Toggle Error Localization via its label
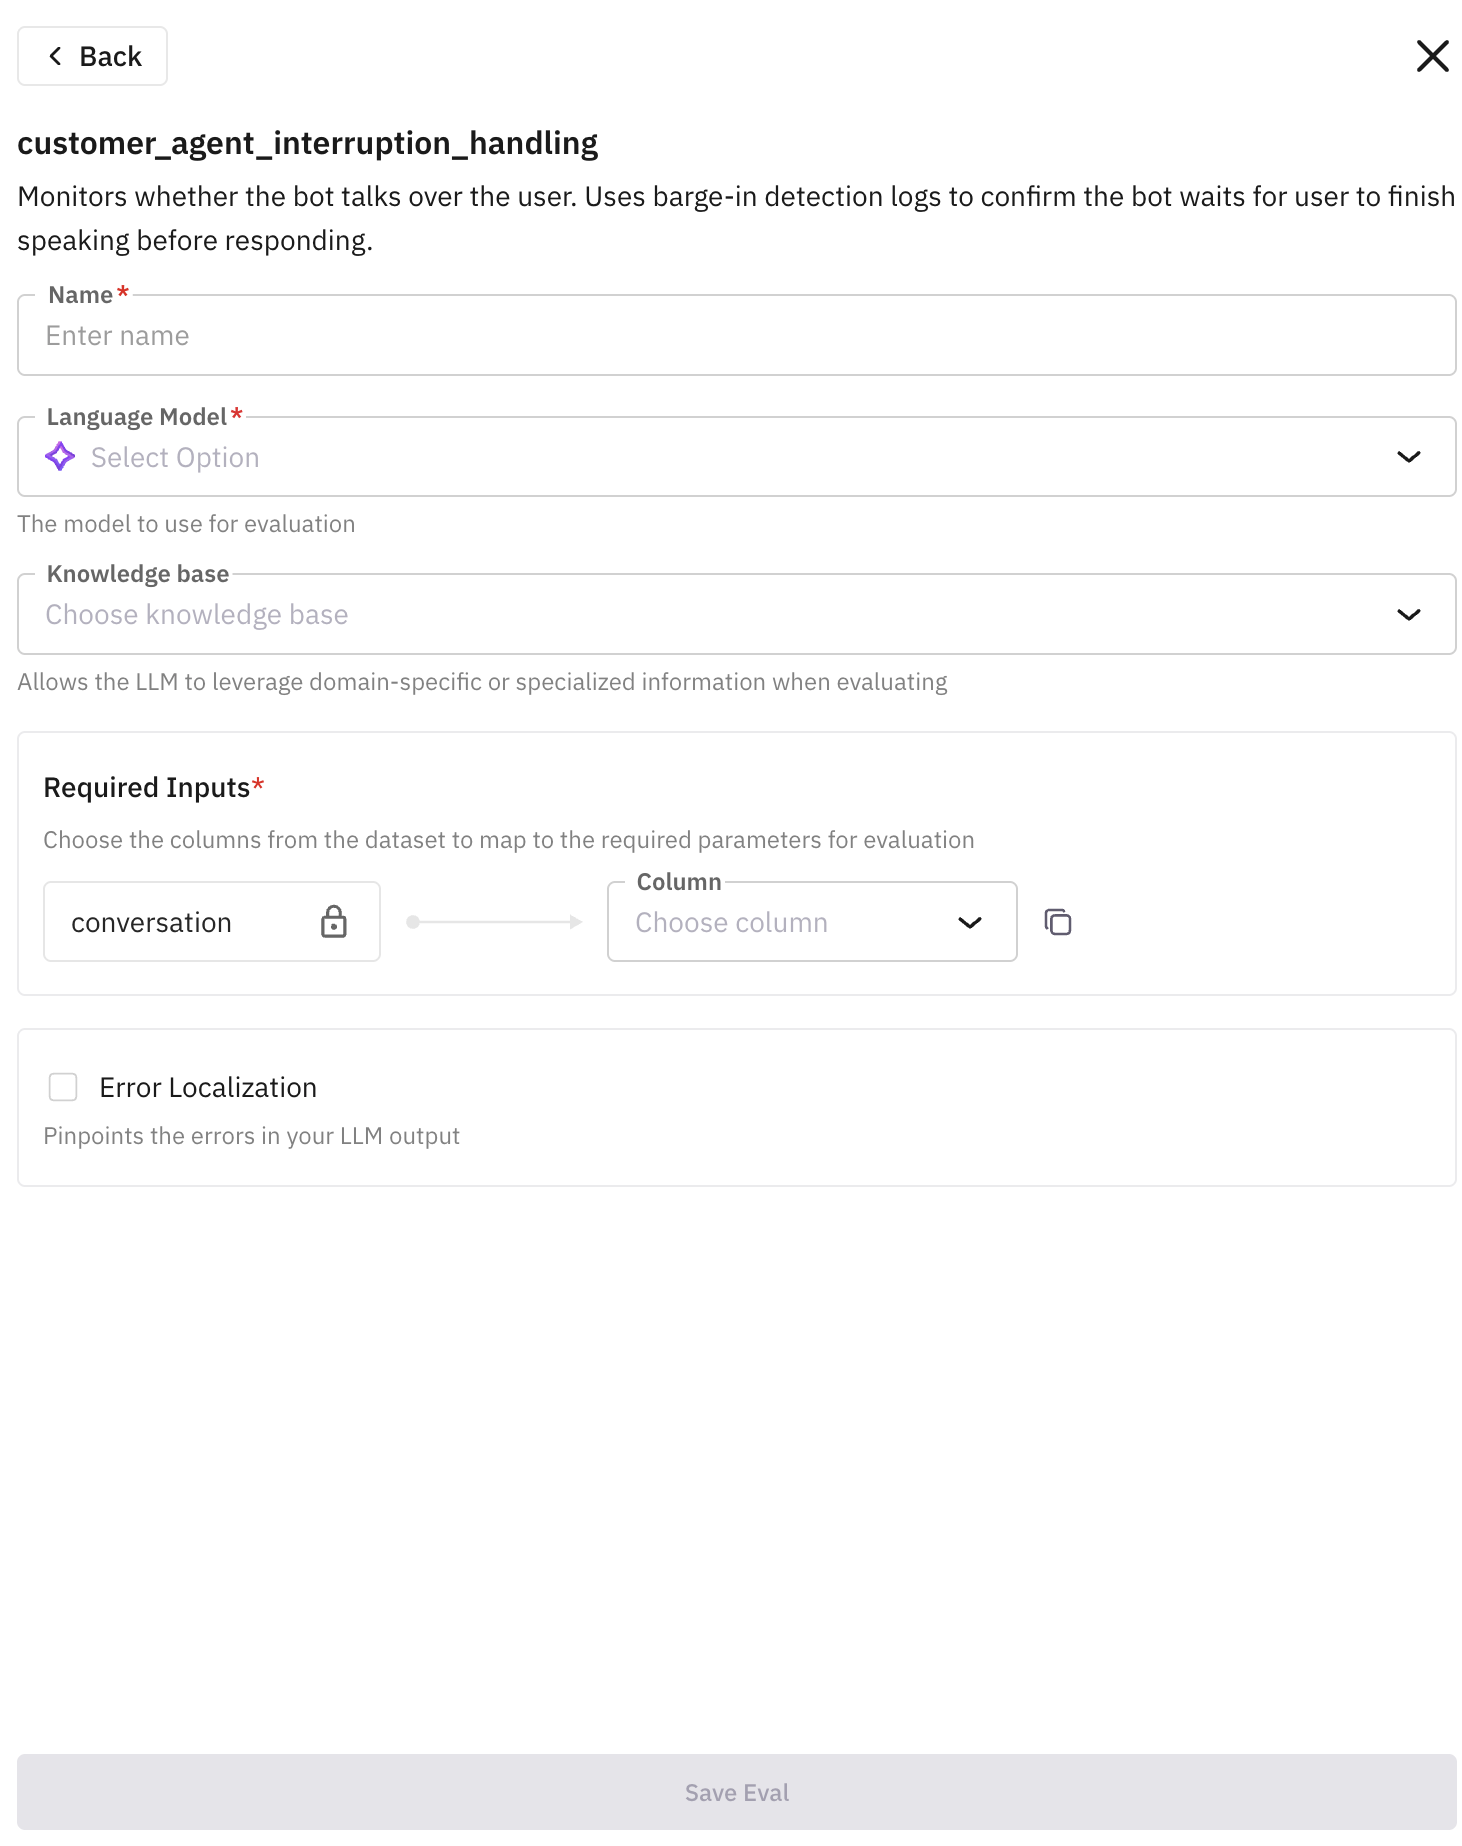Image resolution: width=1462 pixels, height=1846 pixels. click(206, 1086)
